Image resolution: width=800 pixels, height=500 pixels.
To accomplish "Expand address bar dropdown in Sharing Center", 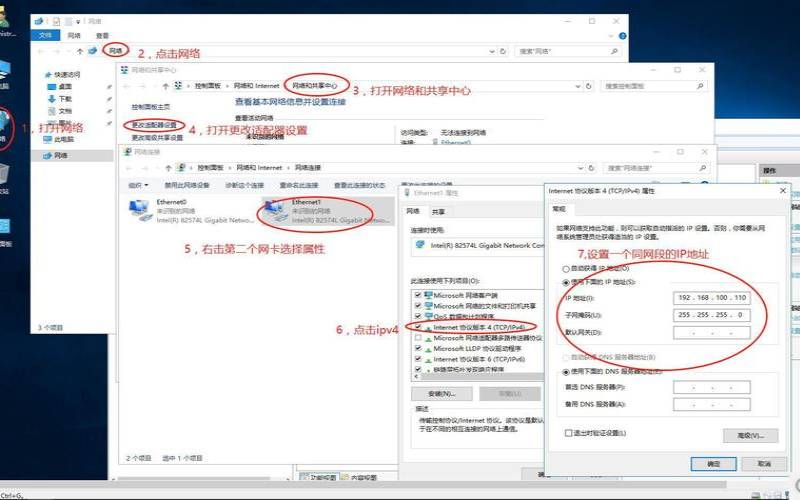I will [578, 86].
